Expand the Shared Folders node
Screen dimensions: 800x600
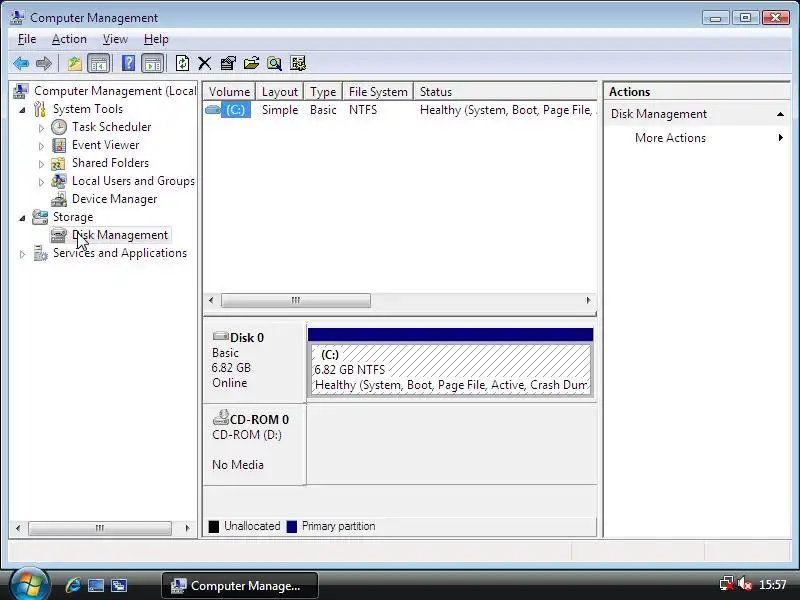[x=41, y=164]
